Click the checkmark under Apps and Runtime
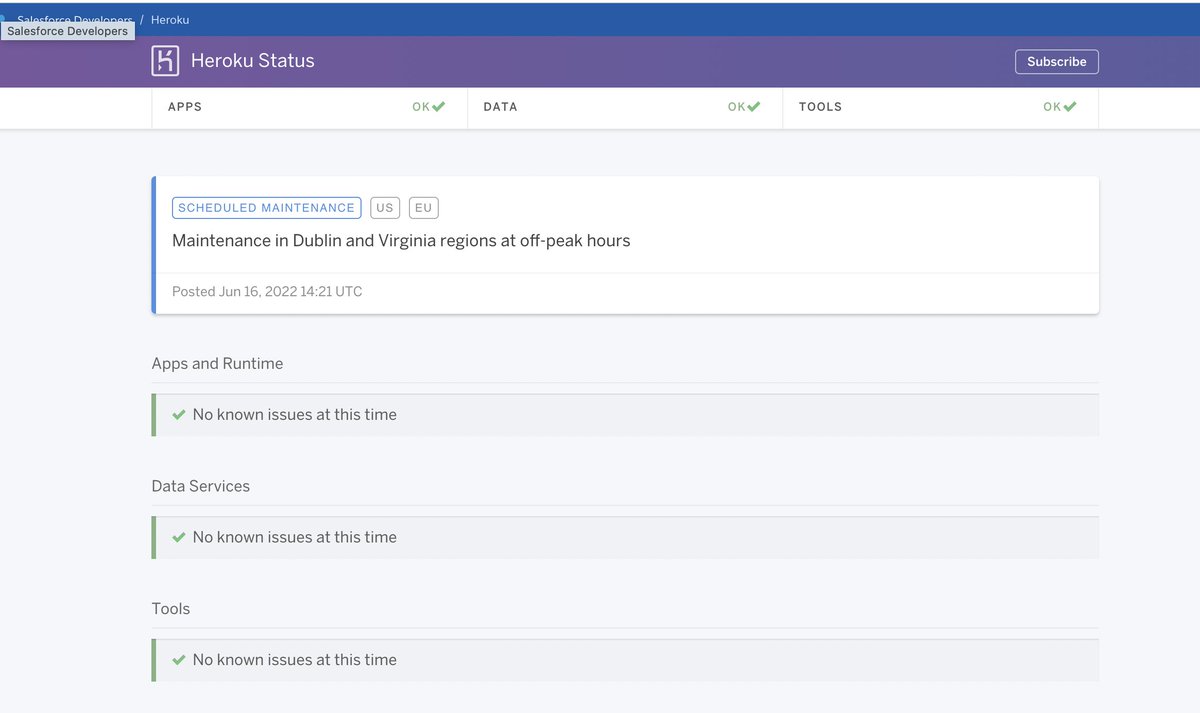 coord(179,415)
